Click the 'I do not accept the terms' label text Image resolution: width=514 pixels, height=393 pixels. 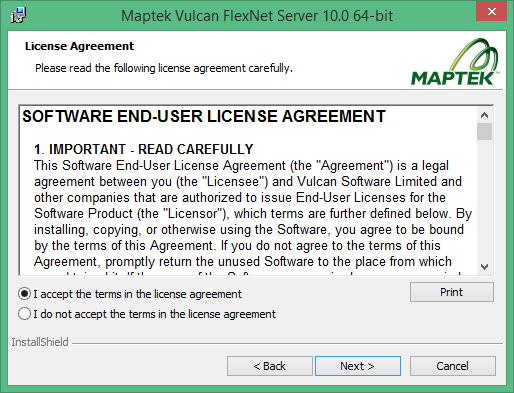[154, 314]
